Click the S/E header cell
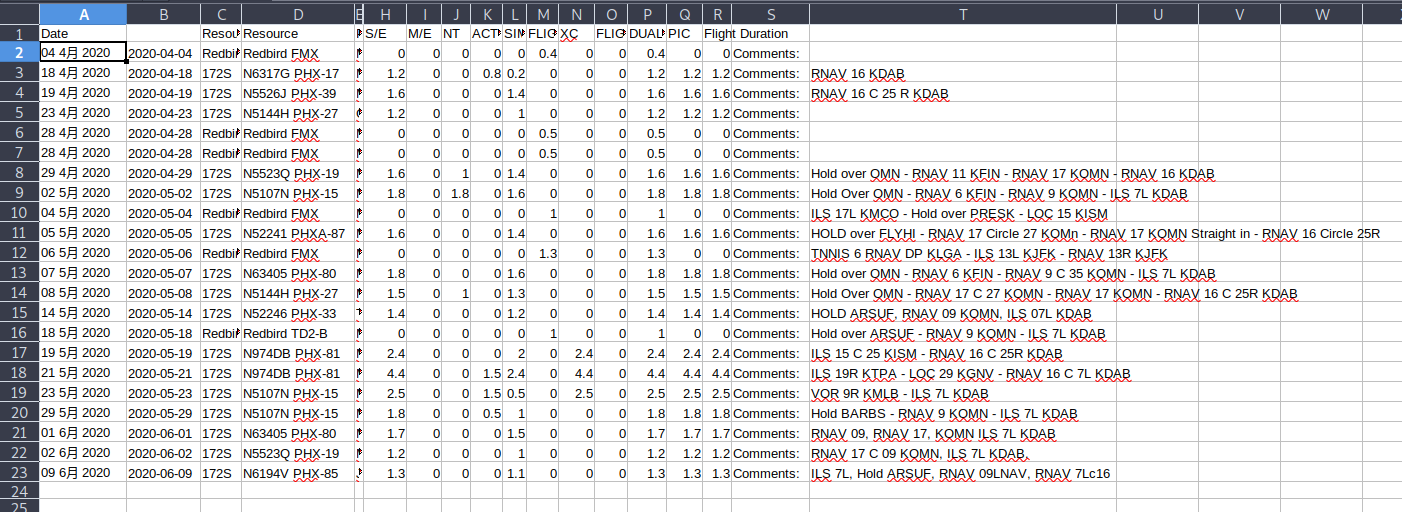The image size is (1402, 512). click(x=384, y=33)
